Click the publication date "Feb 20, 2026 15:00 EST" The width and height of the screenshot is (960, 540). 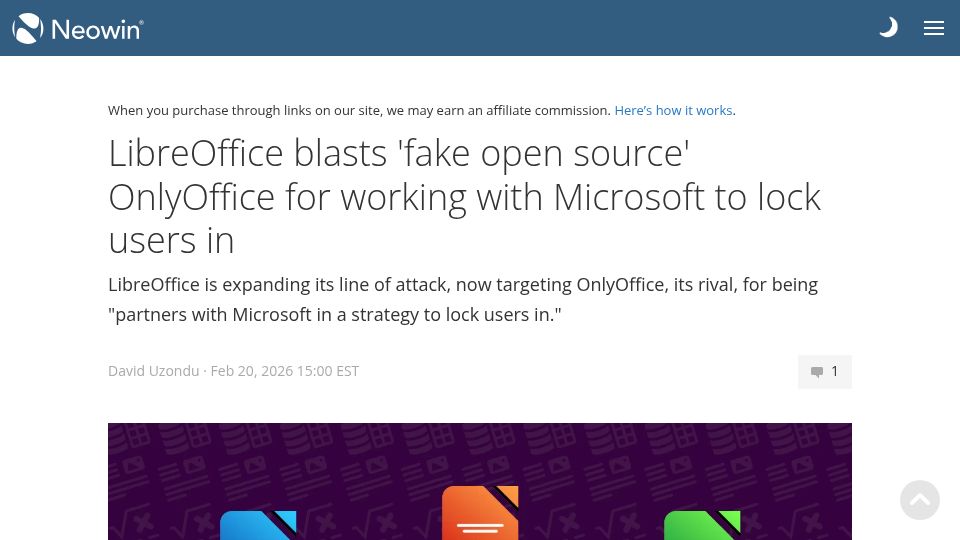click(x=285, y=371)
